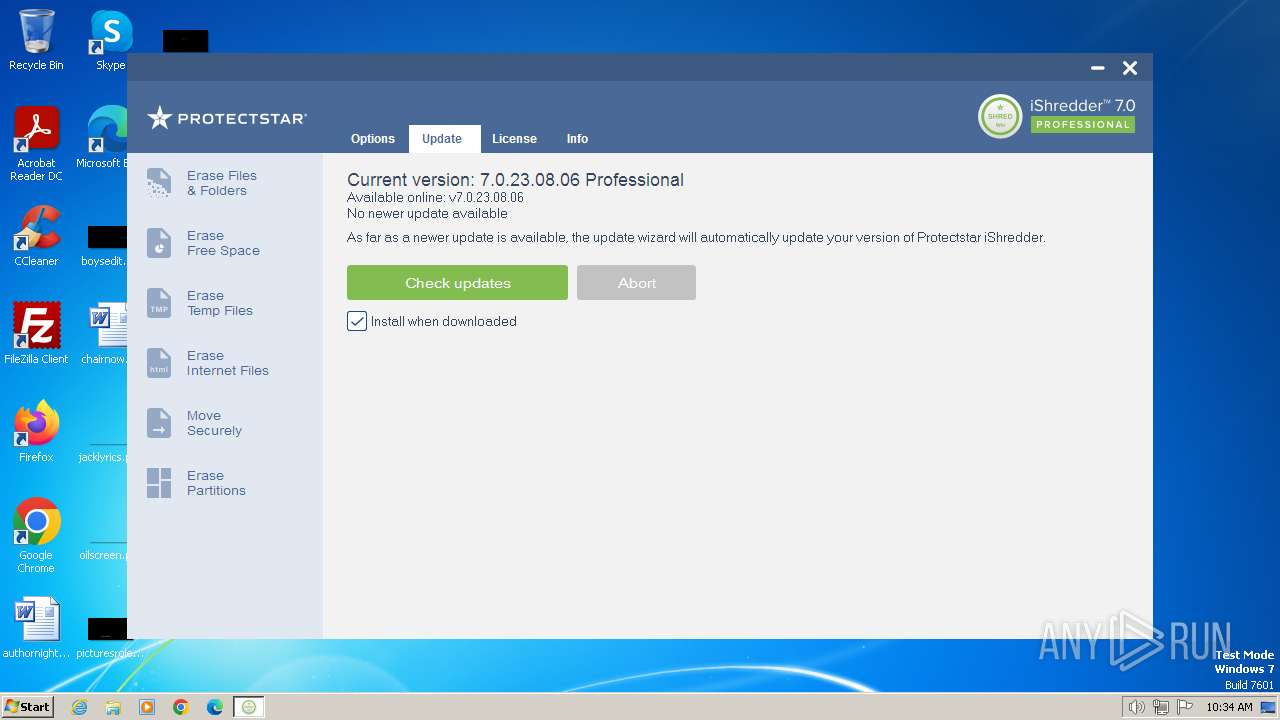Screen dimensions: 1280x720
Task: Open Erase Partitions grid icon
Action: pyautogui.click(x=159, y=483)
